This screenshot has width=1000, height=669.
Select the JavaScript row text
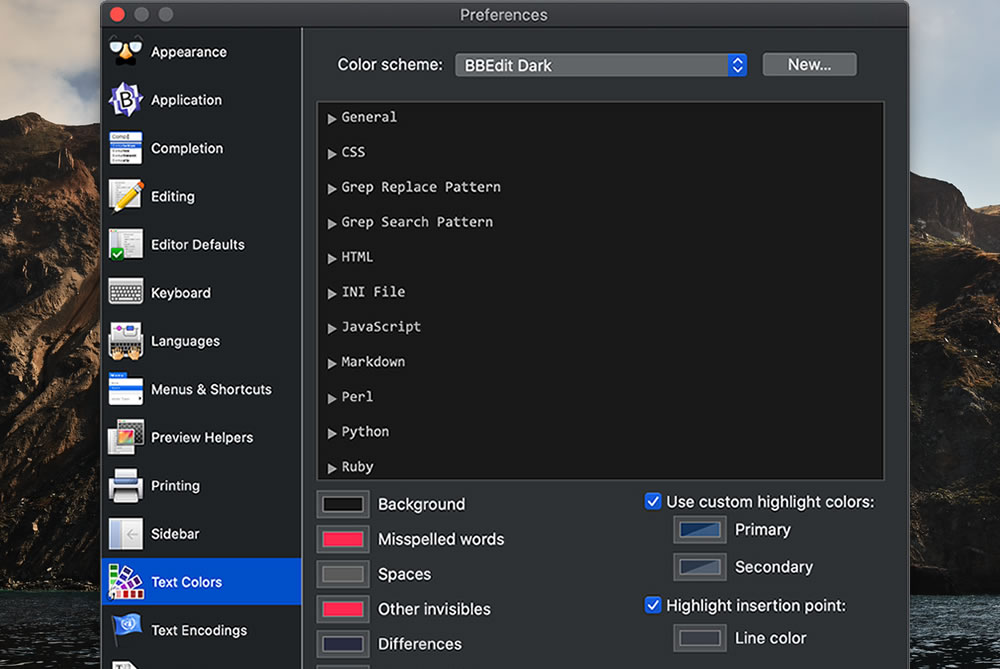pyautogui.click(x=381, y=327)
